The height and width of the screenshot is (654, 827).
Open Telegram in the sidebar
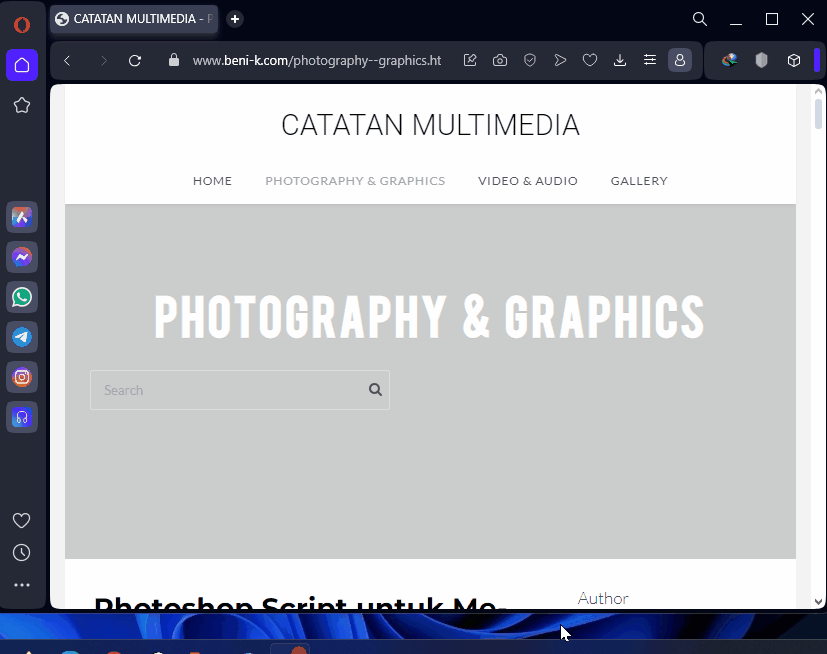pyautogui.click(x=22, y=337)
